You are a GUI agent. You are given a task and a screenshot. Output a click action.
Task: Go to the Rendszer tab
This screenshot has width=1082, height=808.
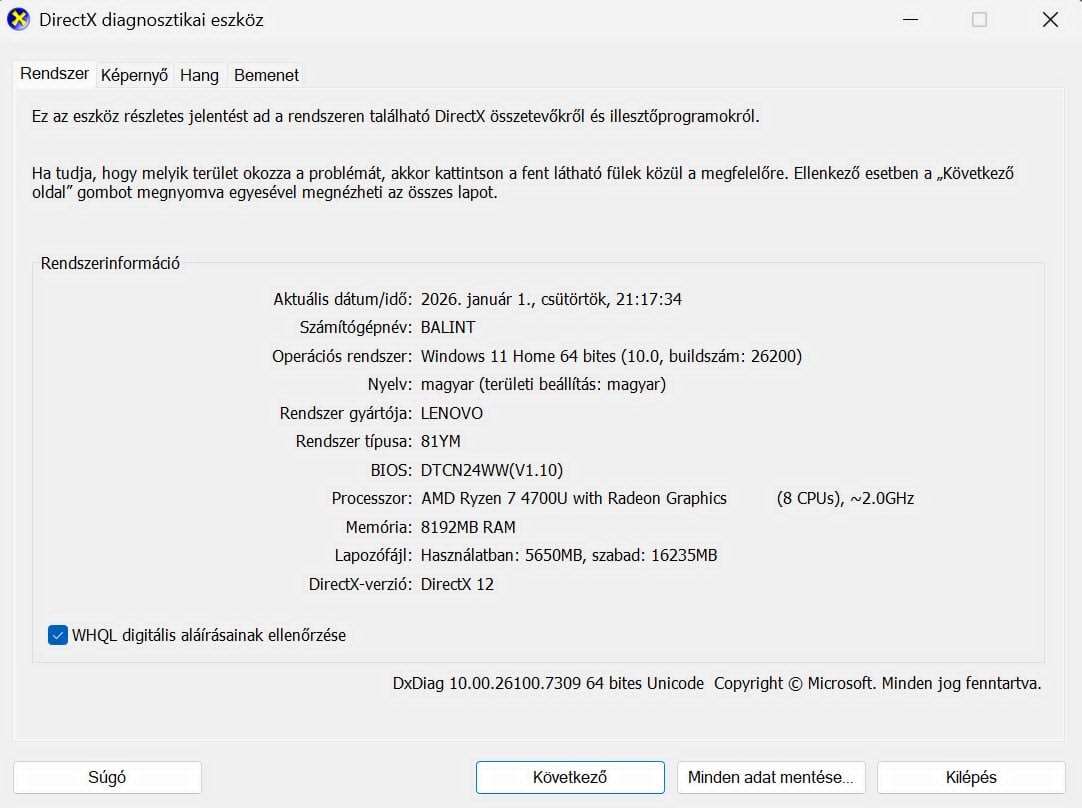click(x=55, y=74)
